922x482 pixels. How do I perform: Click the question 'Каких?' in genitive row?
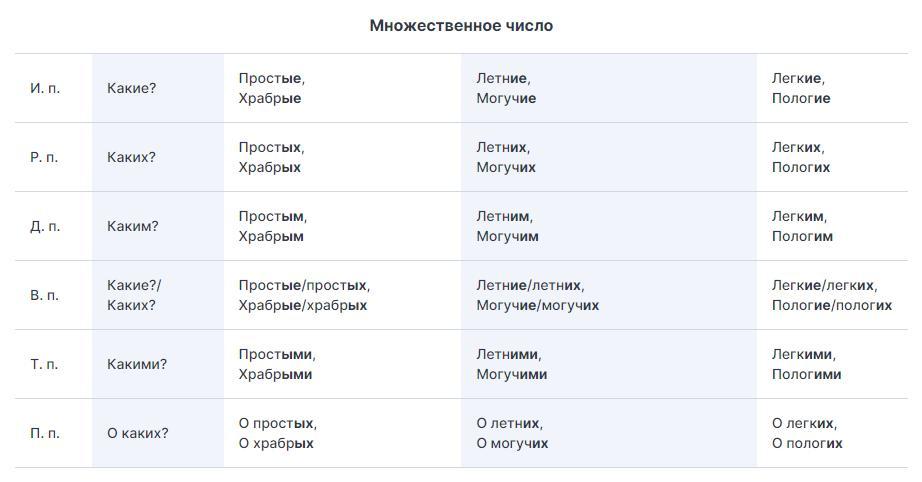pyautogui.click(x=132, y=157)
